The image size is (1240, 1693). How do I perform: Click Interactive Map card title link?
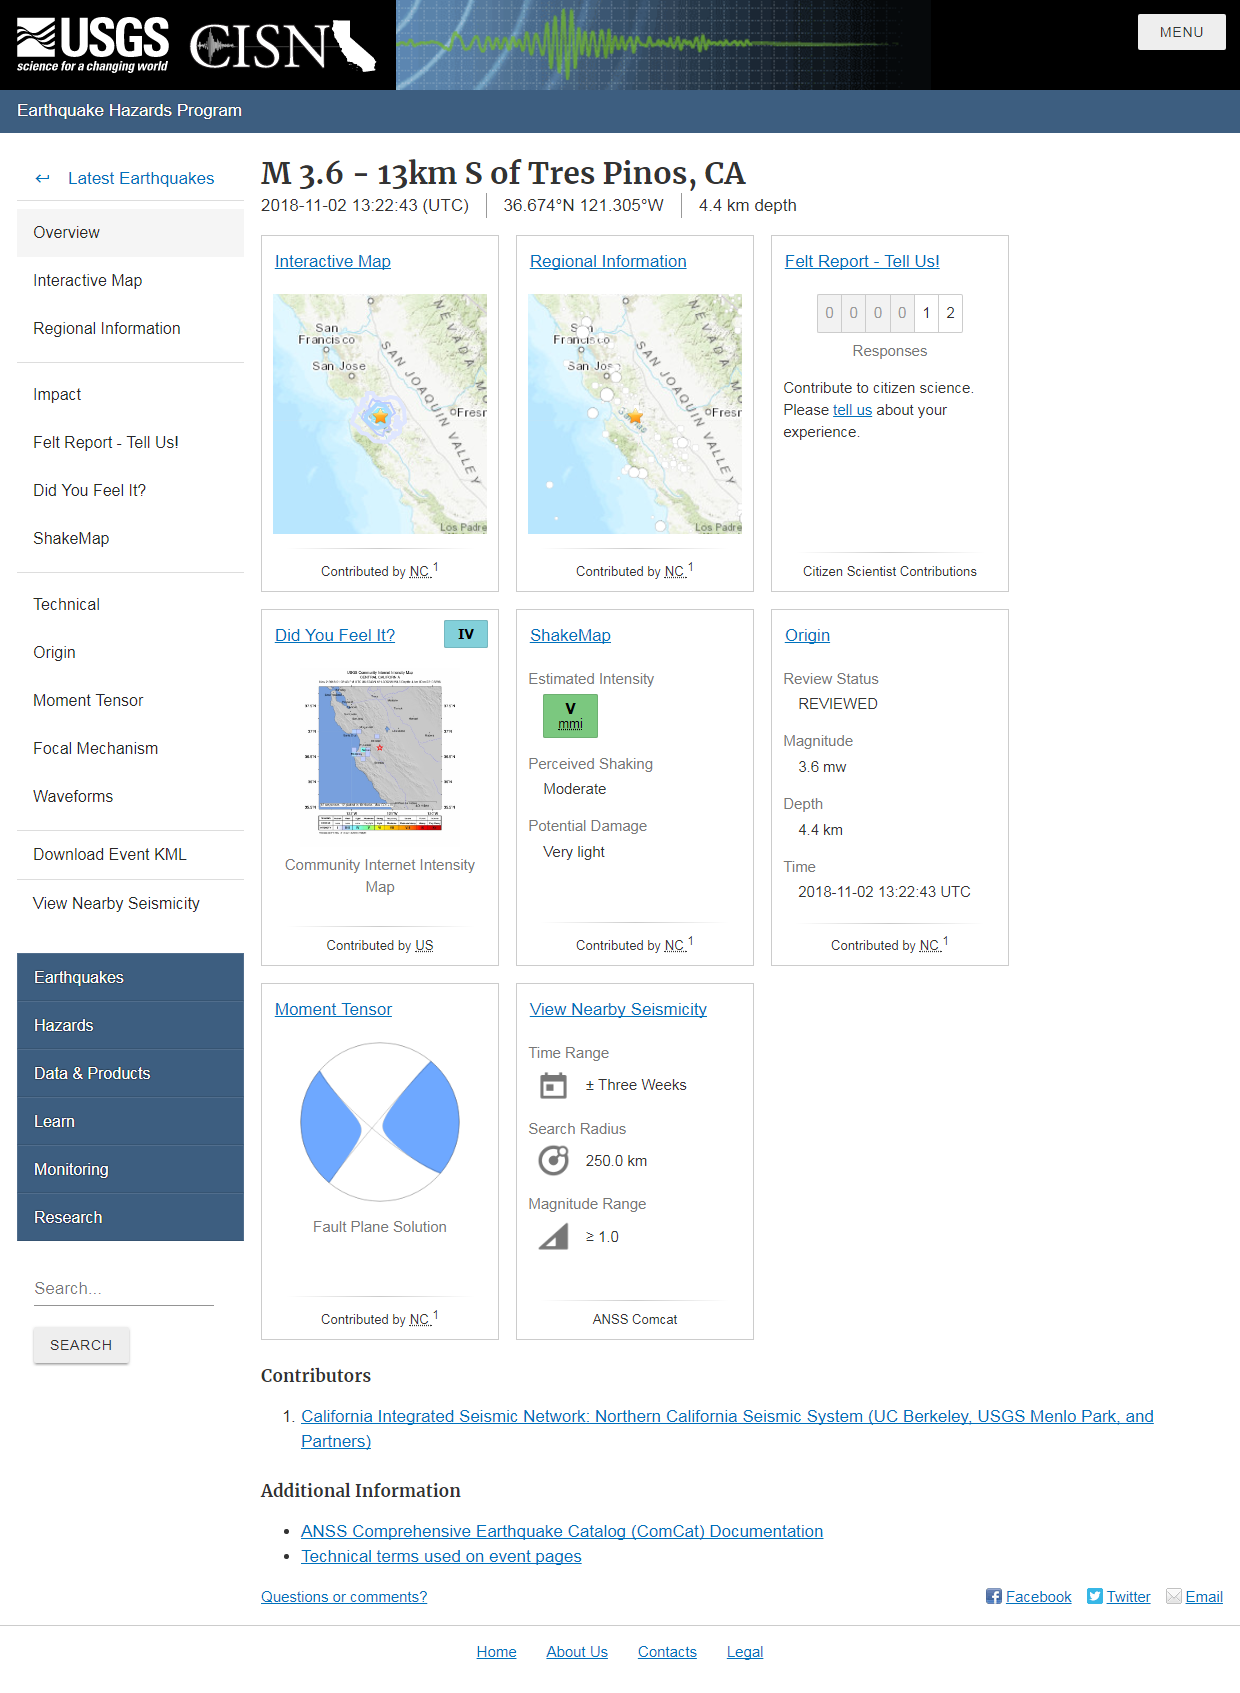click(333, 261)
